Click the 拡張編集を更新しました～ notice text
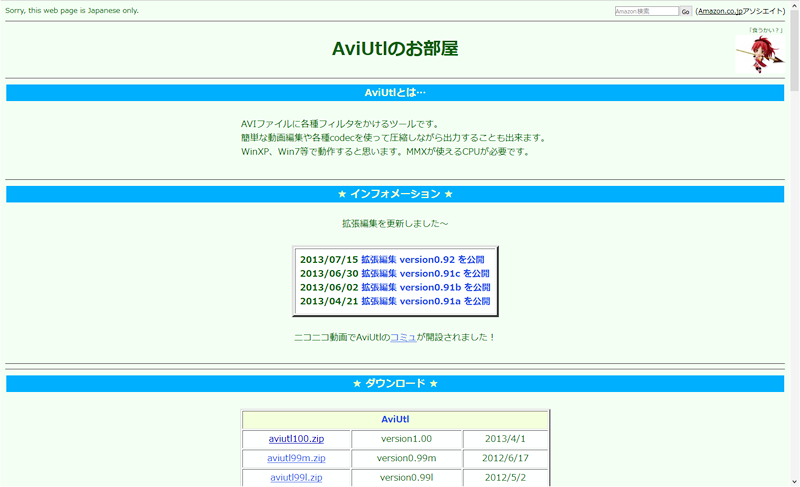Viewport: 800px width, 487px height. tap(395, 223)
